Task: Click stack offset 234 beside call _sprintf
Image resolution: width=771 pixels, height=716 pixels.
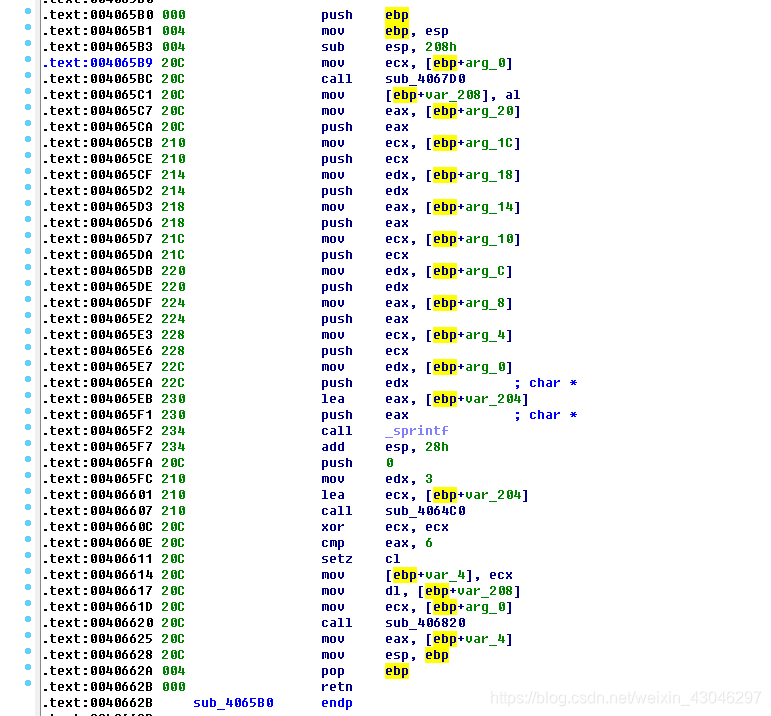Action: [x=174, y=431]
